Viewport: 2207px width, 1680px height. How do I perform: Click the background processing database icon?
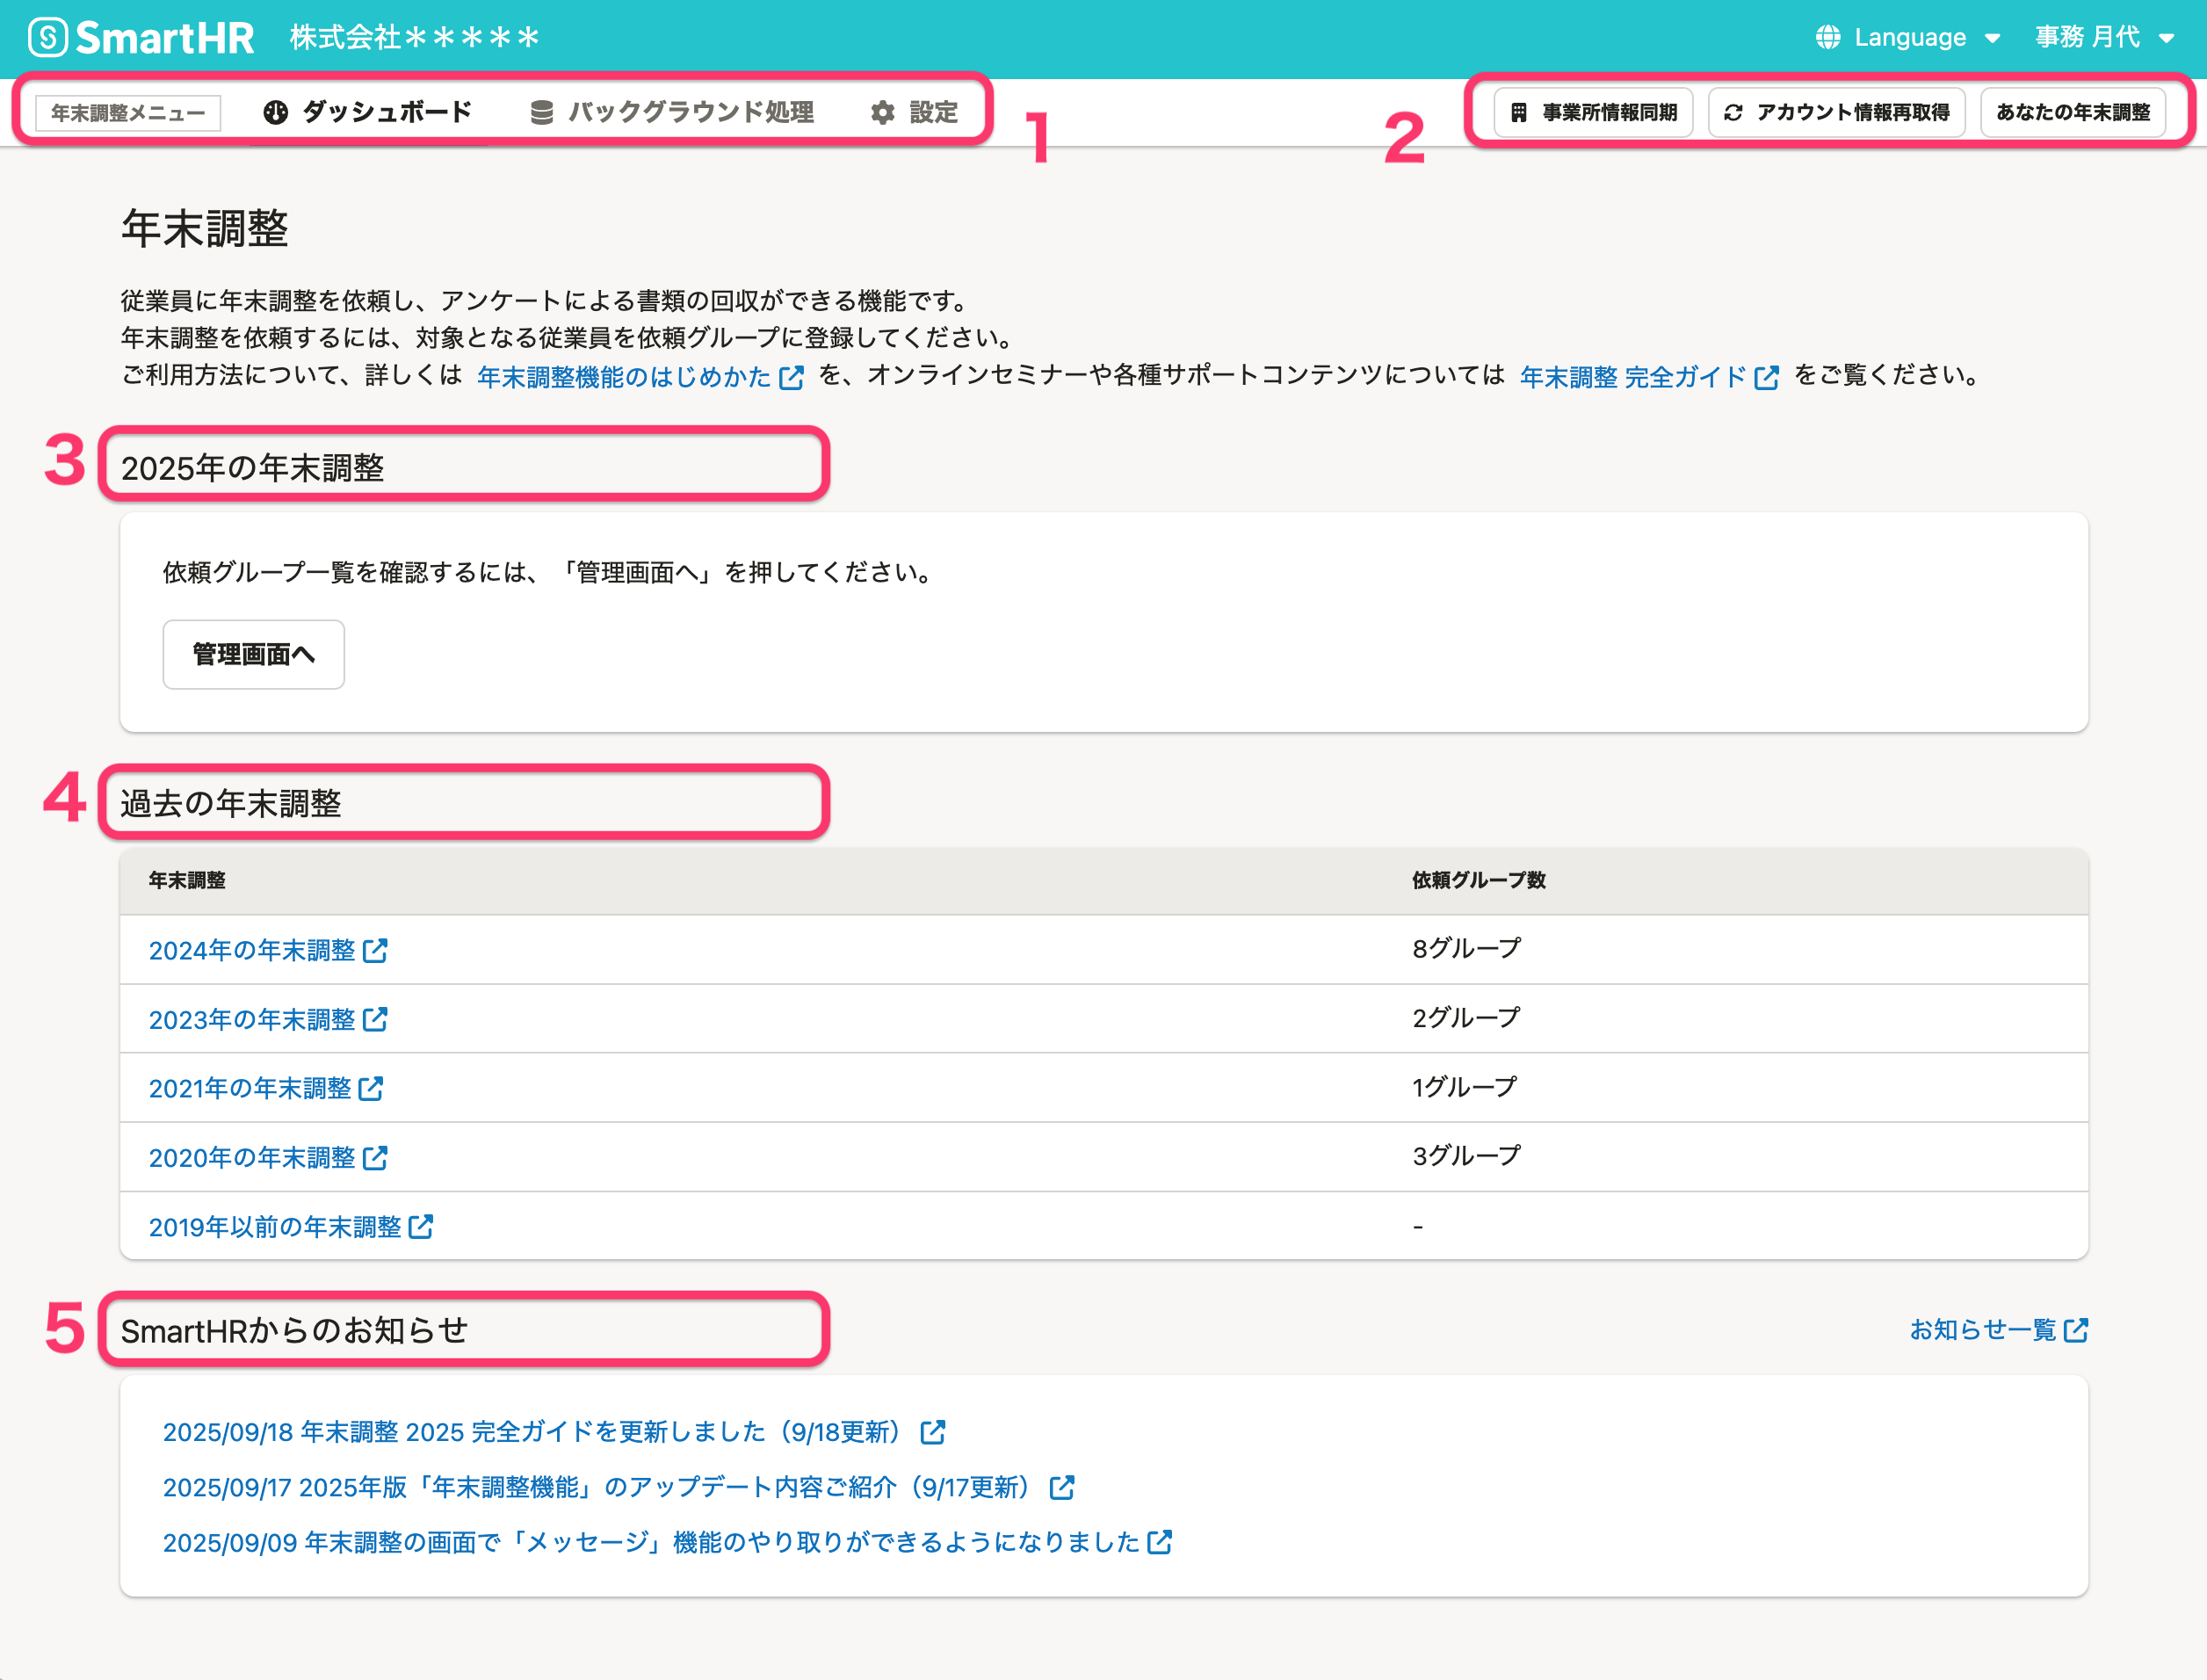pyautogui.click(x=541, y=112)
